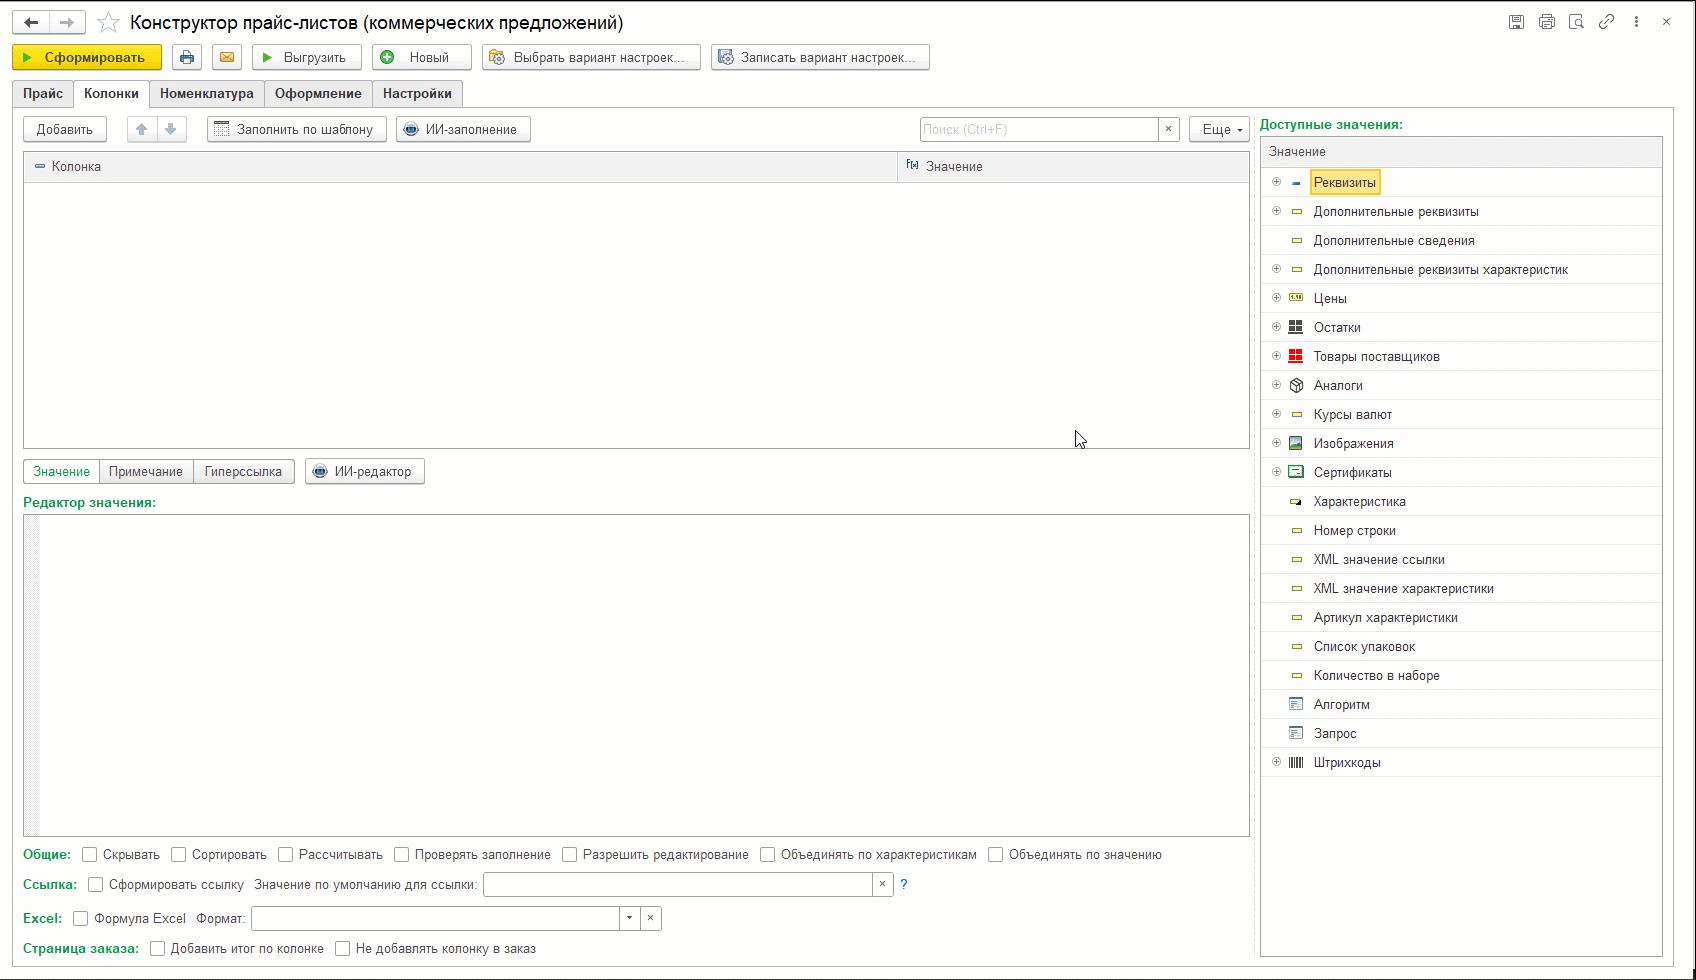This screenshot has width=1696, height=980.
Task: Expand the Аналоги tree node
Action: tap(1276, 385)
